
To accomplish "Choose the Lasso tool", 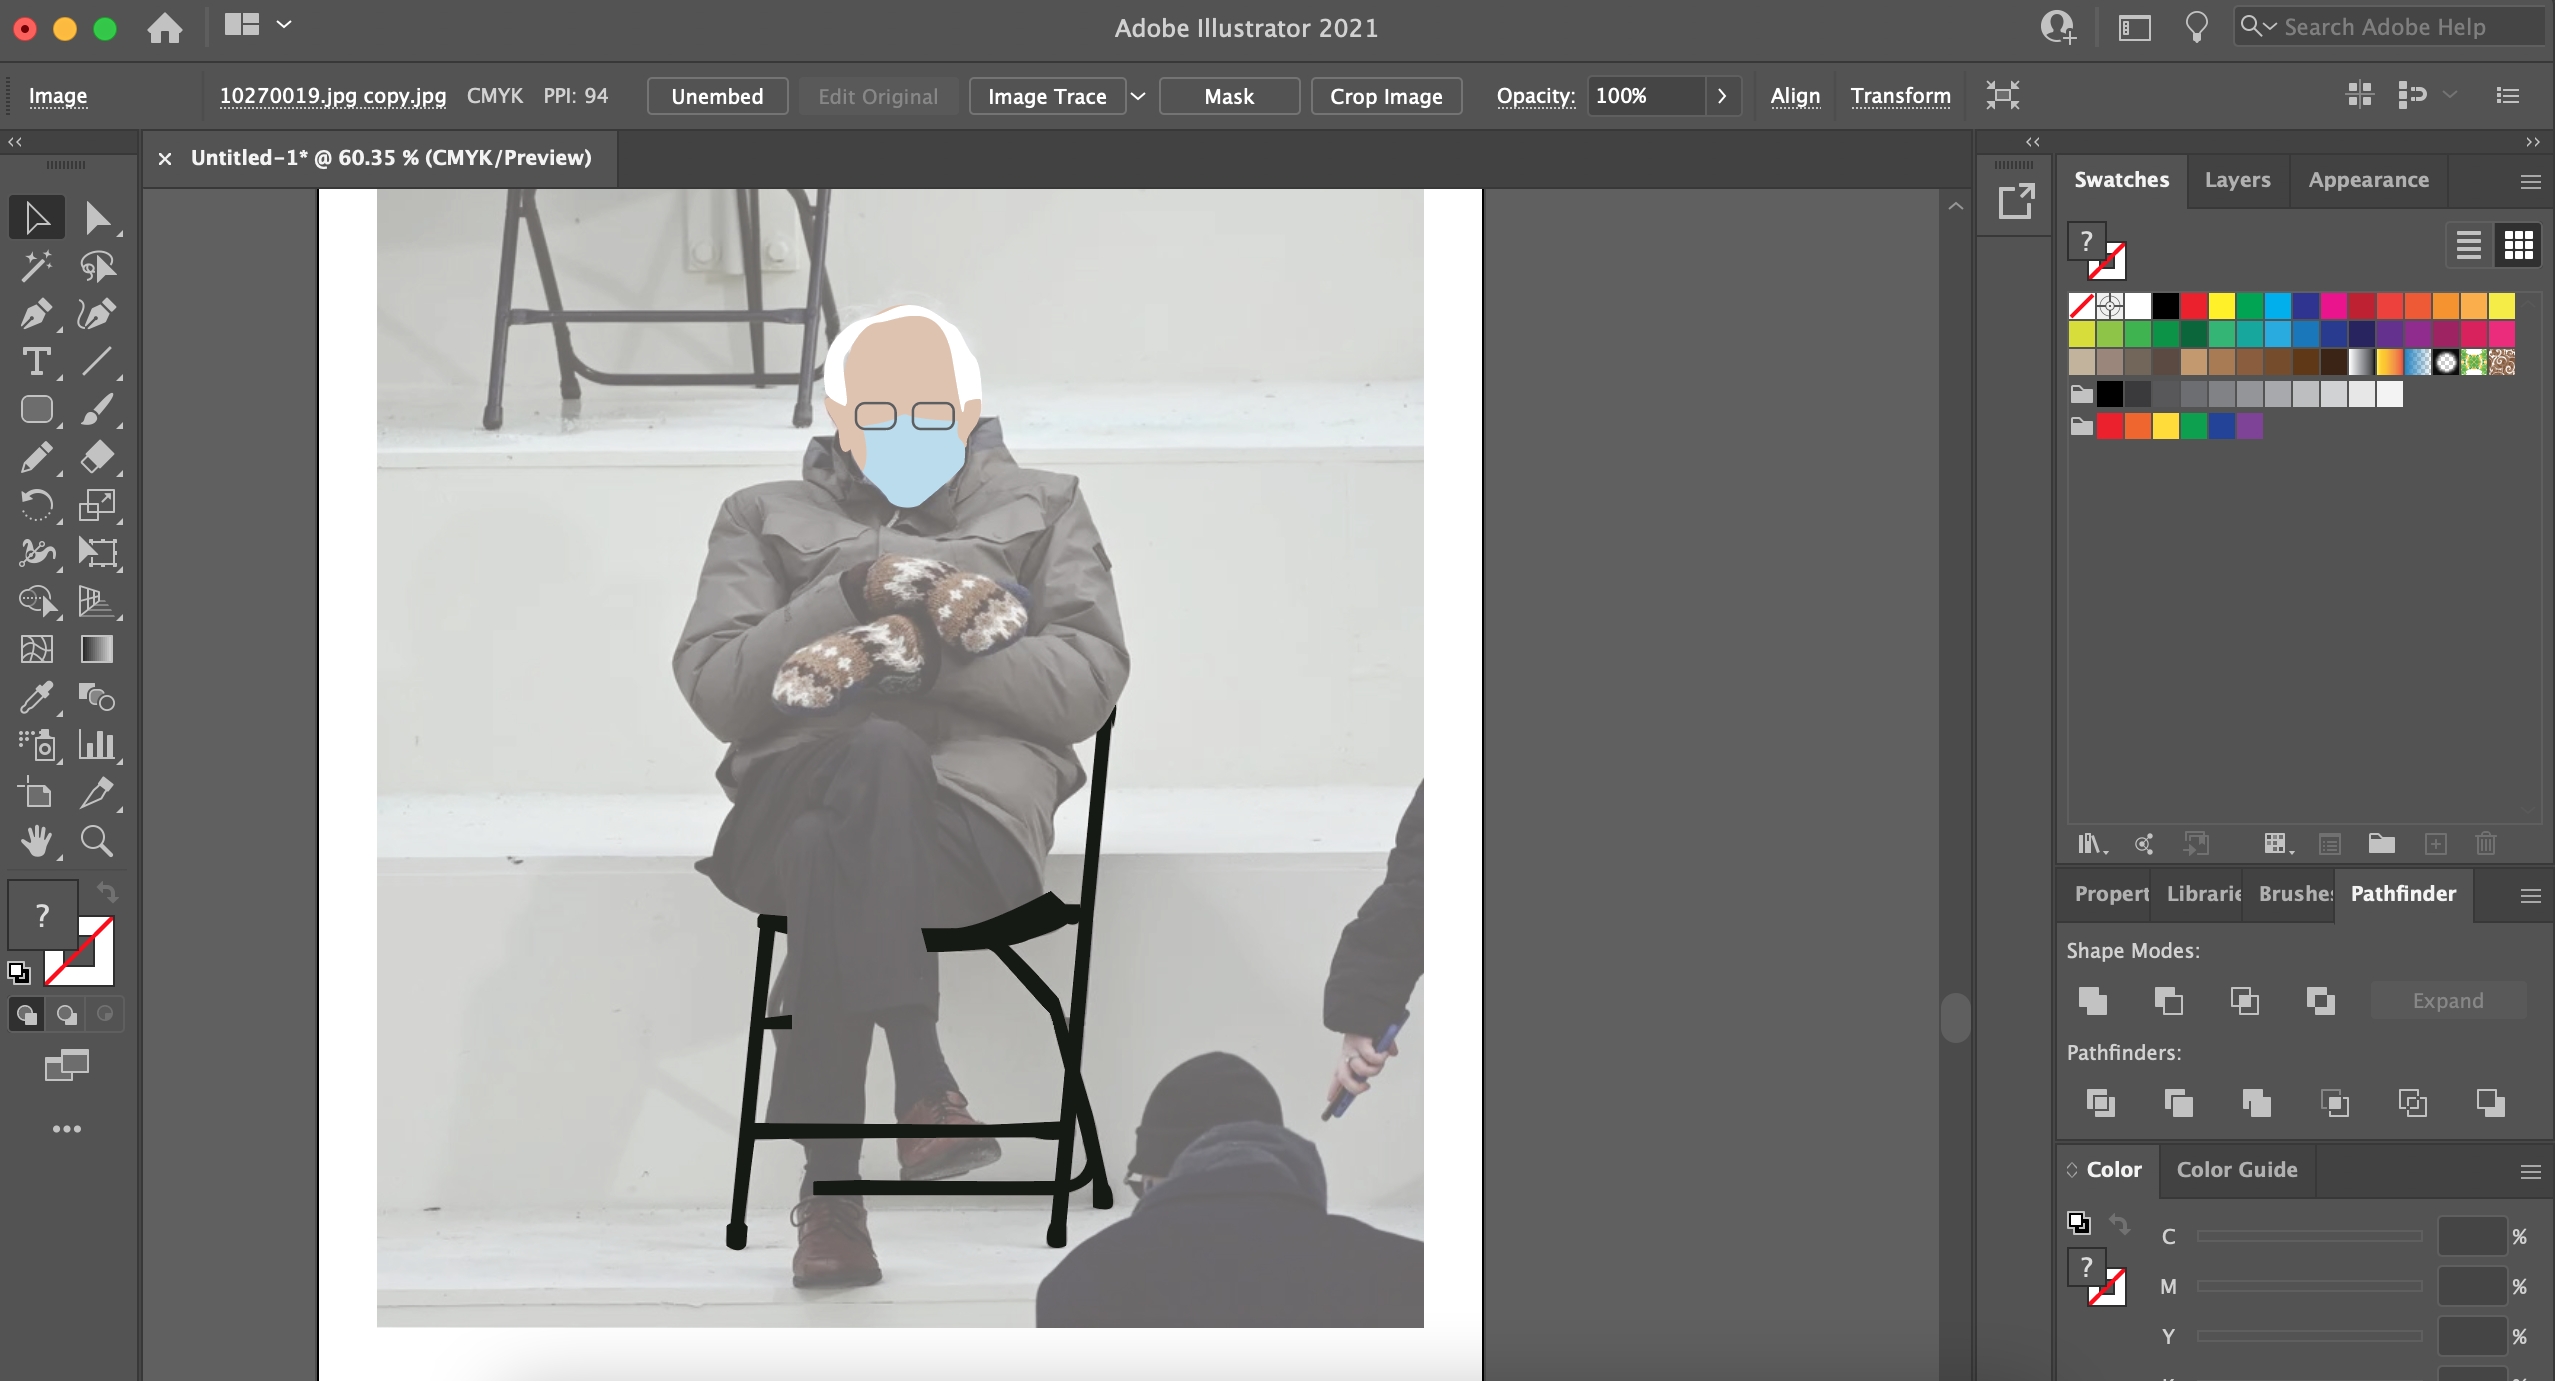I will (x=97, y=266).
